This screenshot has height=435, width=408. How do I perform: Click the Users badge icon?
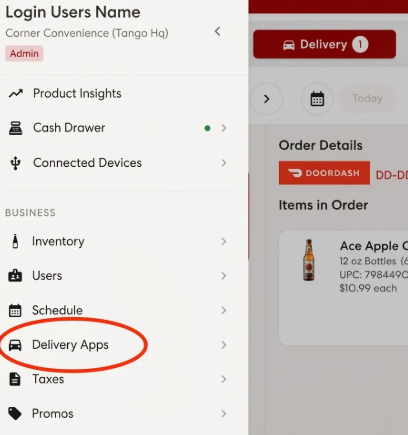pos(15,276)
